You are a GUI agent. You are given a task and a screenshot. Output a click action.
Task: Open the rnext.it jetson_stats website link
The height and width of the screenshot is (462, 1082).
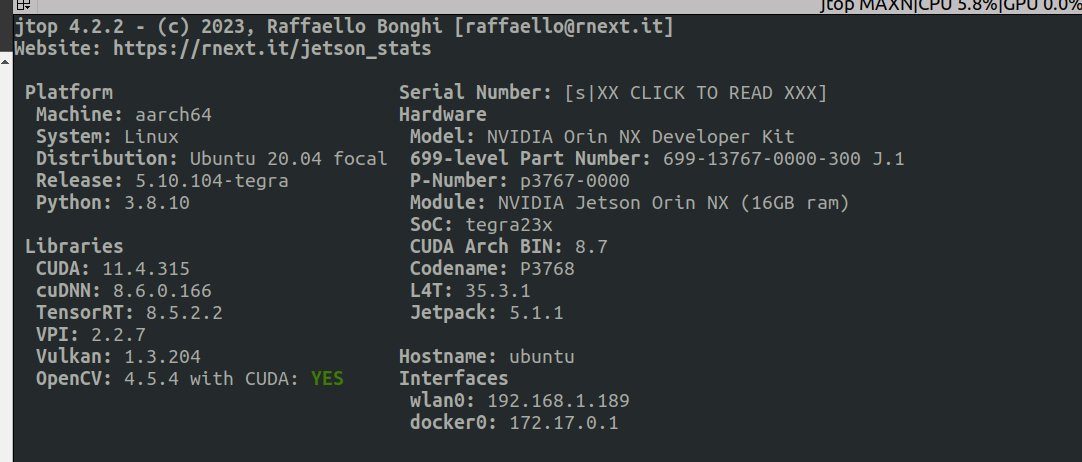pyautogui.click(x=273, y=49)
